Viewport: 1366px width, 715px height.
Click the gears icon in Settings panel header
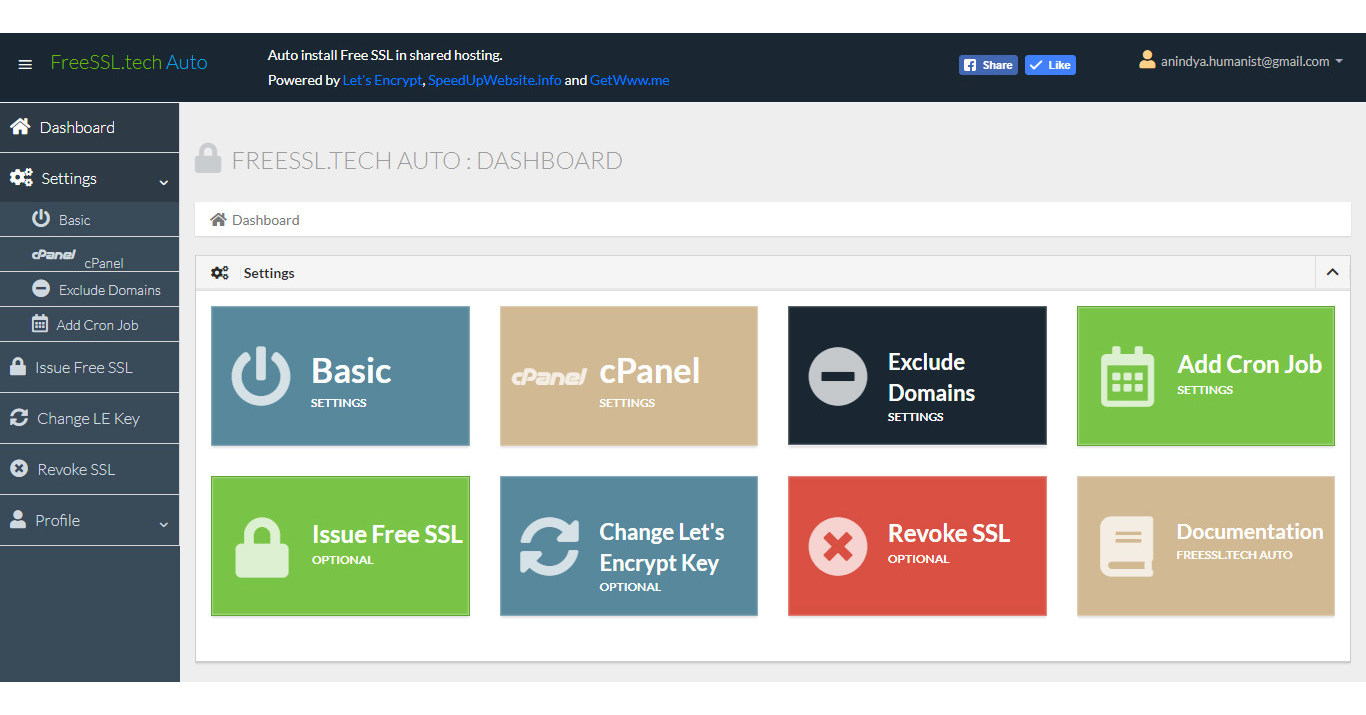(220, 272)
